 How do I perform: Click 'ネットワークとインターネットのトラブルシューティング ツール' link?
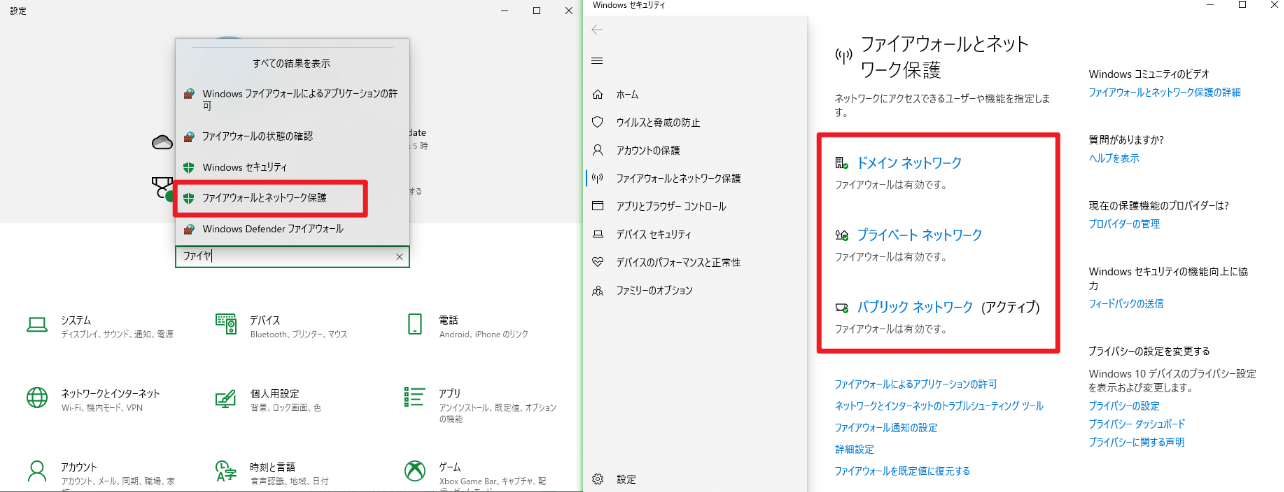point(939,406)
